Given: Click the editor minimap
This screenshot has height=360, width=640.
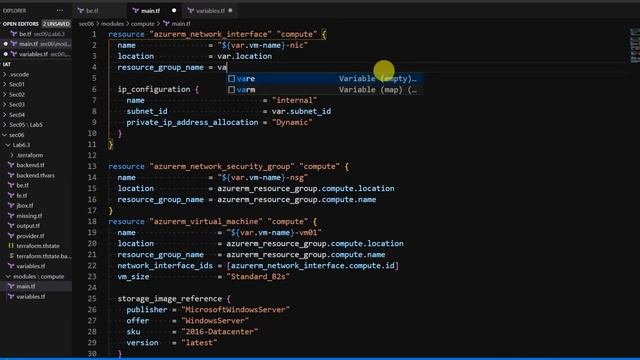Looking at the screenshot, I should (635, 45).
